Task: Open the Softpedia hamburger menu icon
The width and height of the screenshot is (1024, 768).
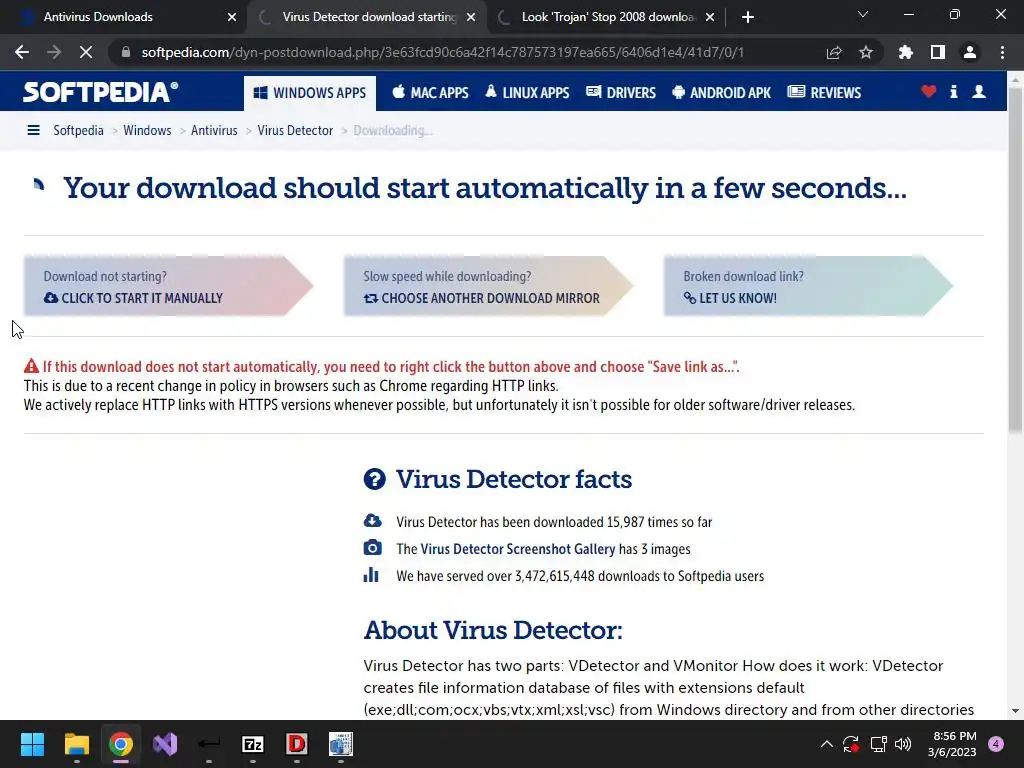Action: (33, 130)
